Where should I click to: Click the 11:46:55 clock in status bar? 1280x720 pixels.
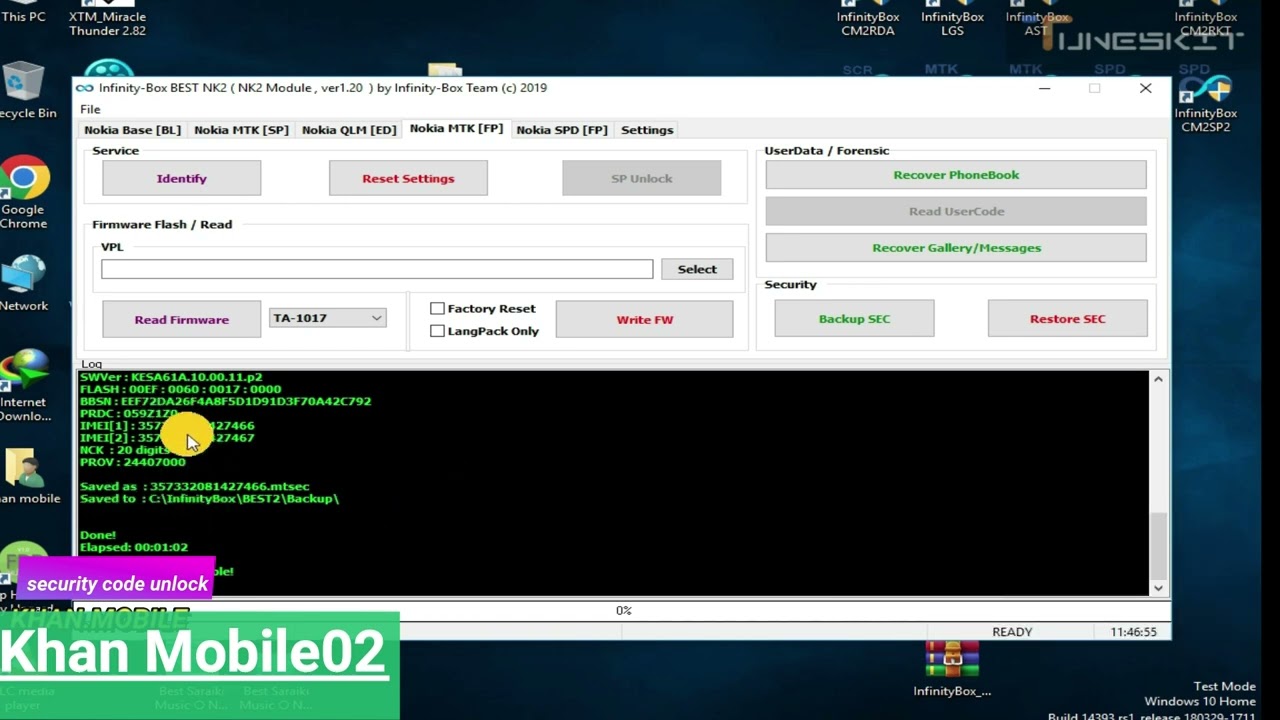(x=1133, y=632)
